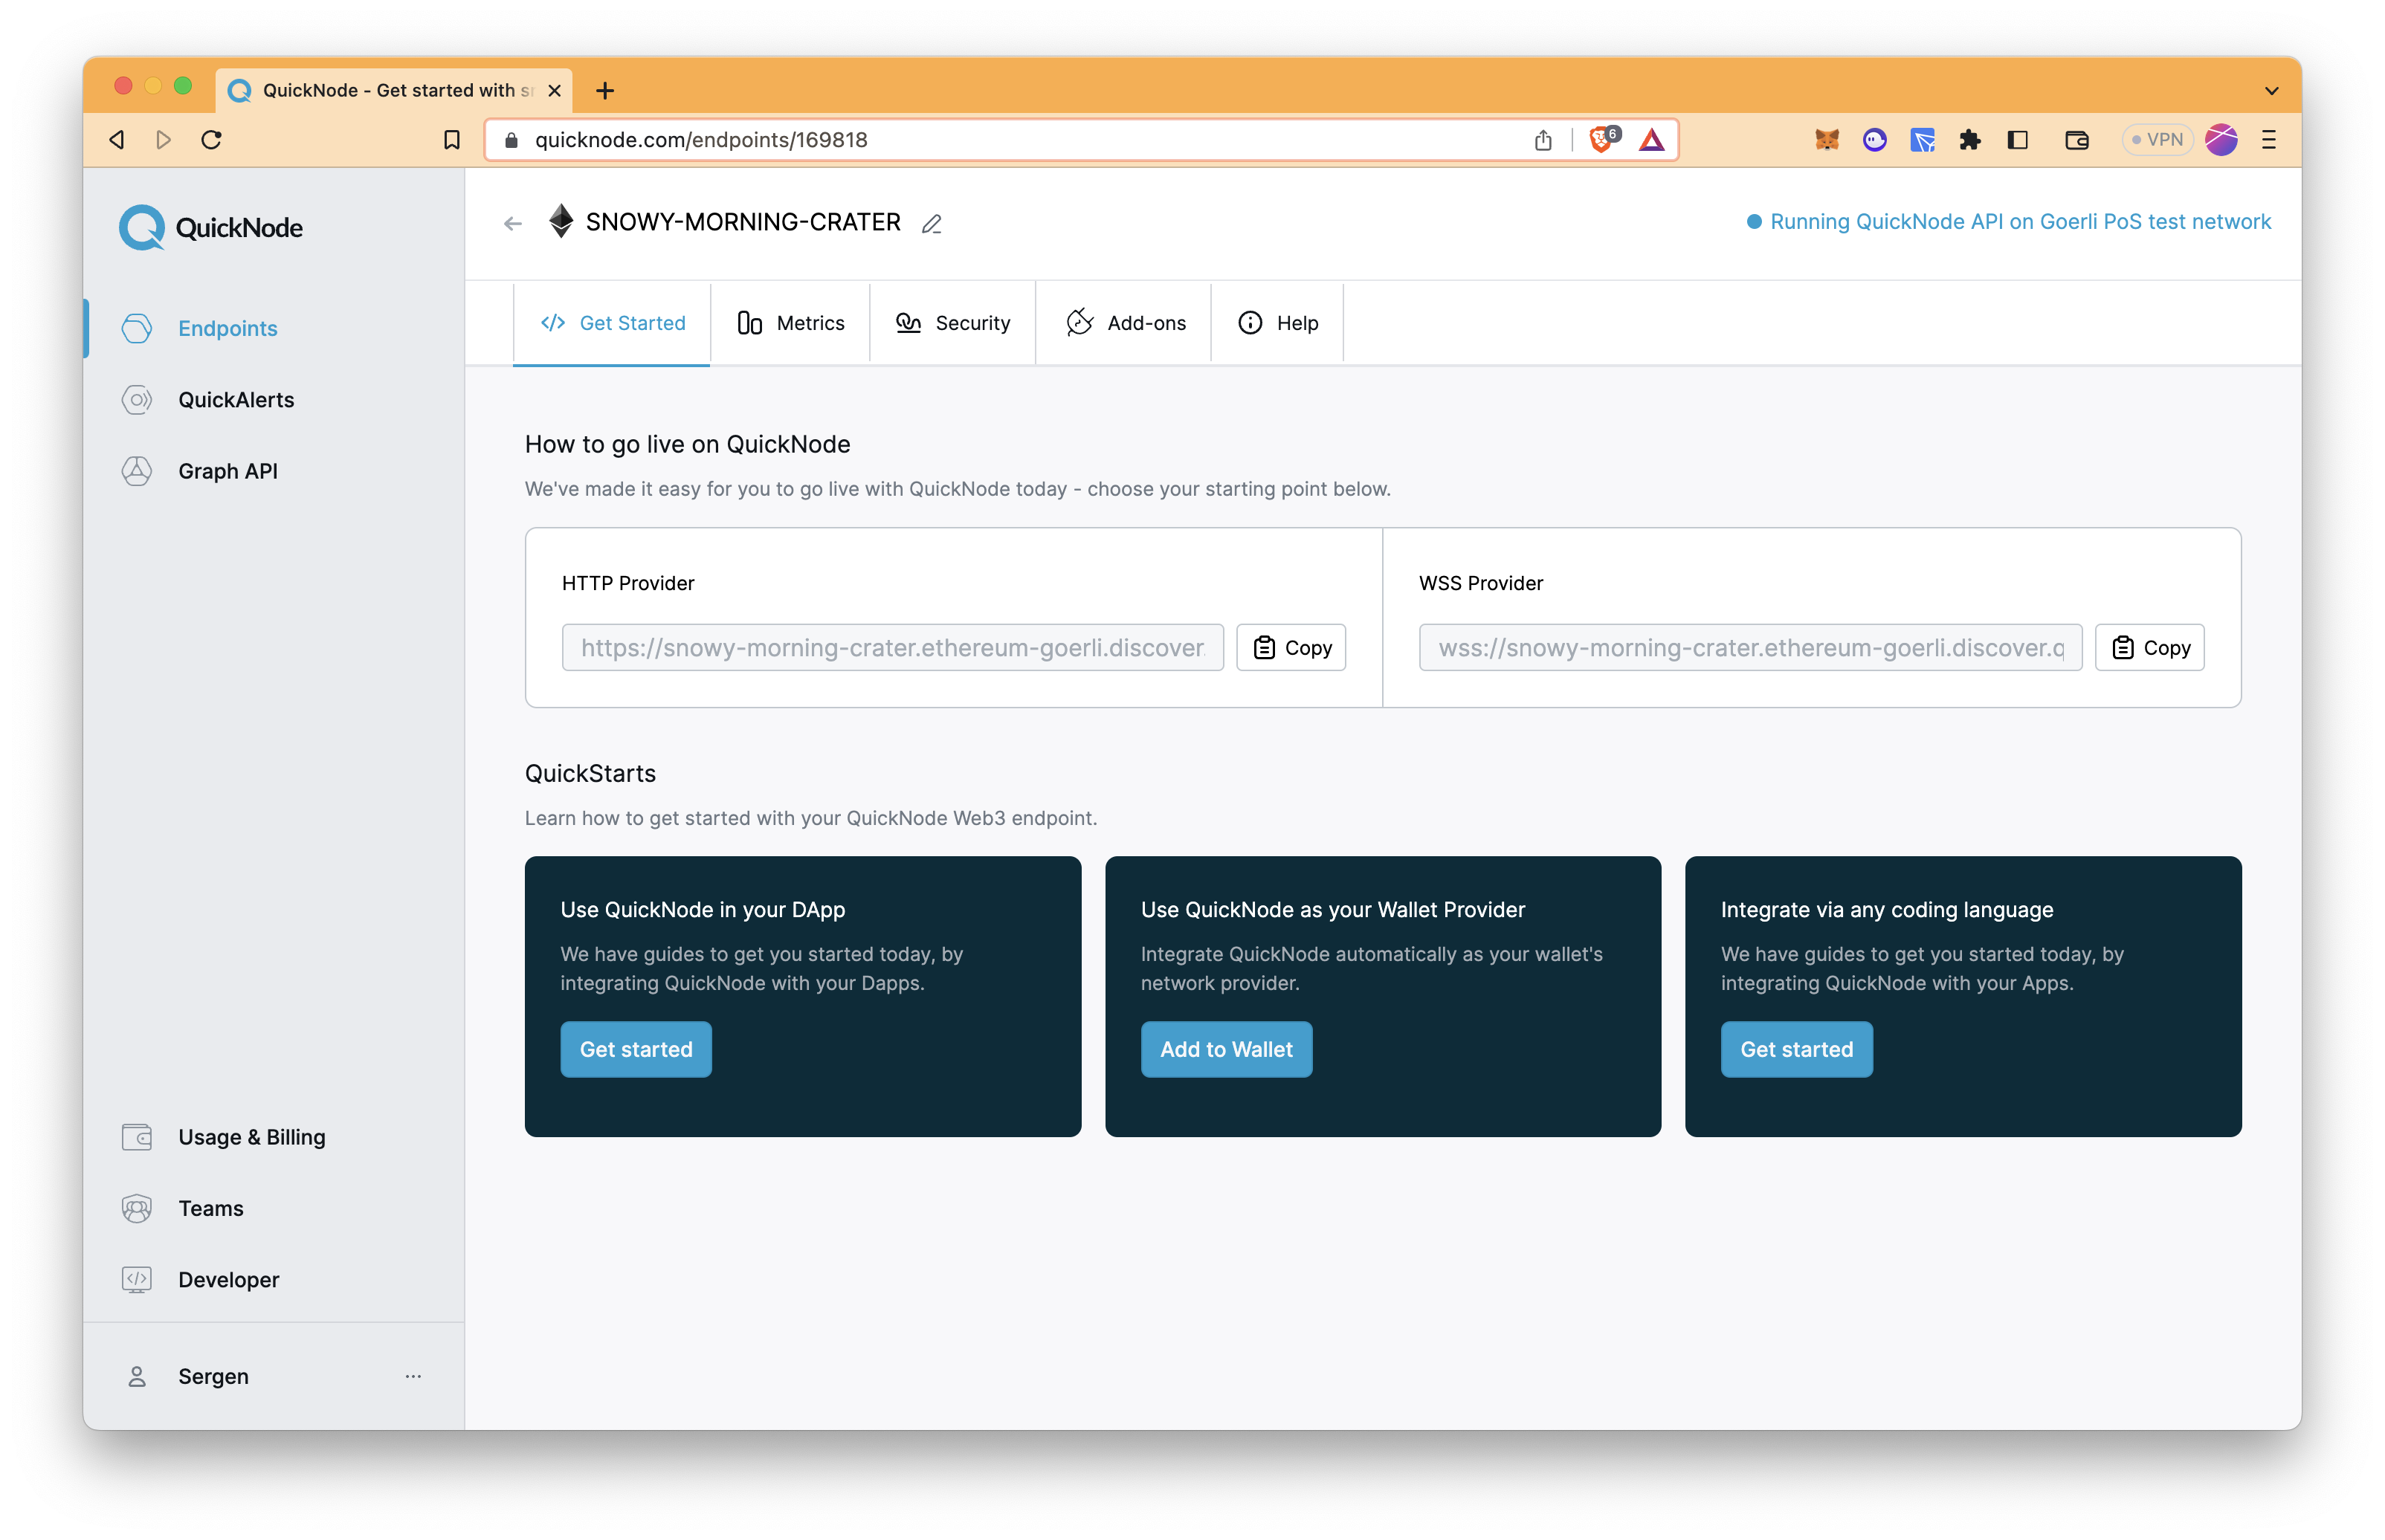Click the 'How to go live on QuickNode' heading
The height and width of the screenshot is (1540, 2385).
click(687, 444)
